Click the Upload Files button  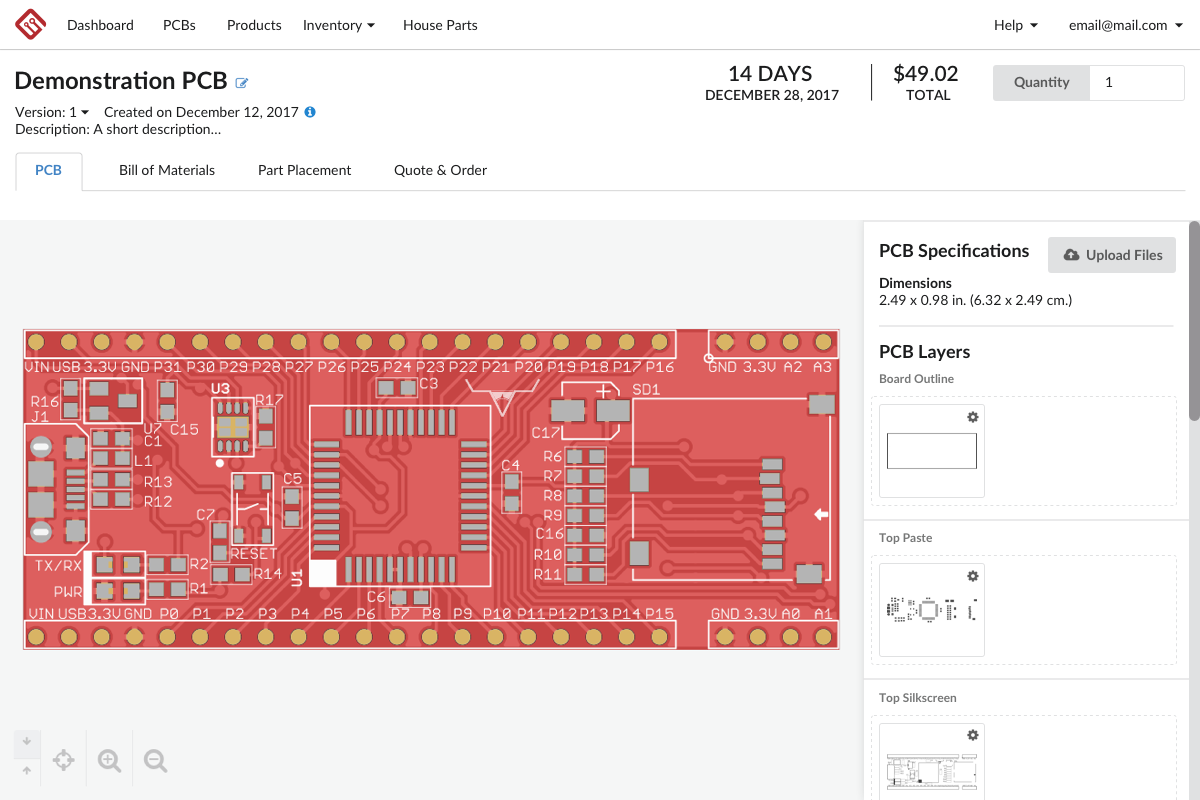pyautogui.click(x=1111, y=255)
